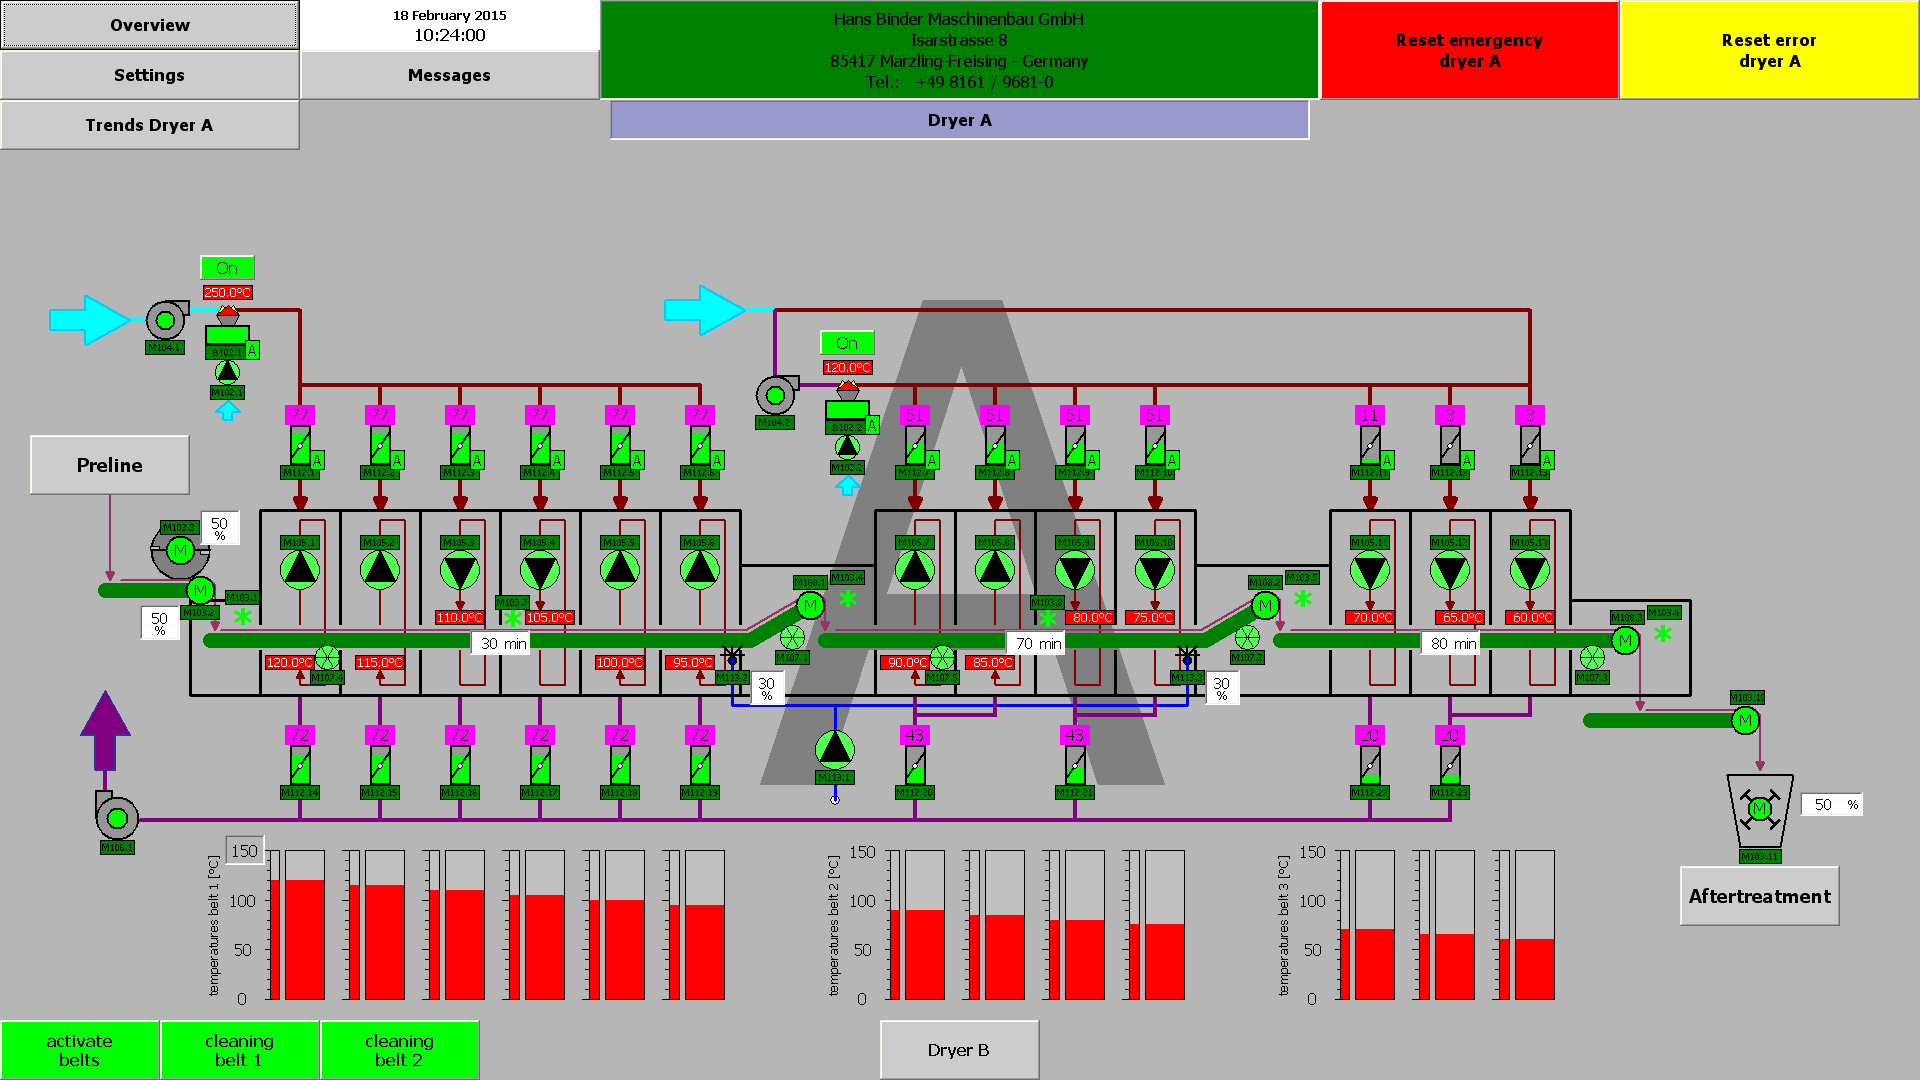Screen dimensions: 1920x1080
Task: Click feeder motor M103.3
Action: pos(180,550)
